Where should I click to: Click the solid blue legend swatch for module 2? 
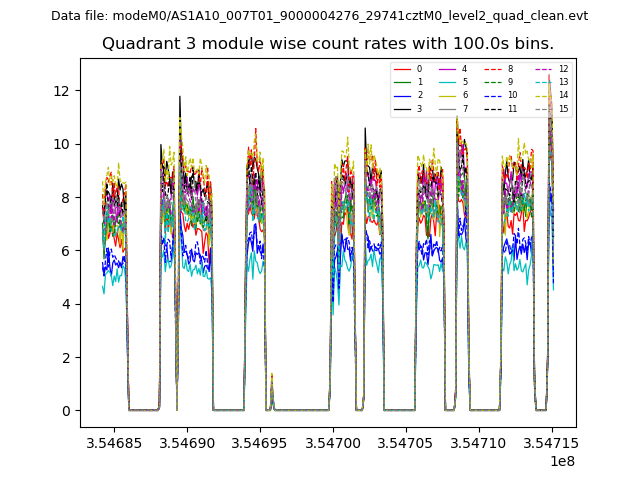click(402, 95)
